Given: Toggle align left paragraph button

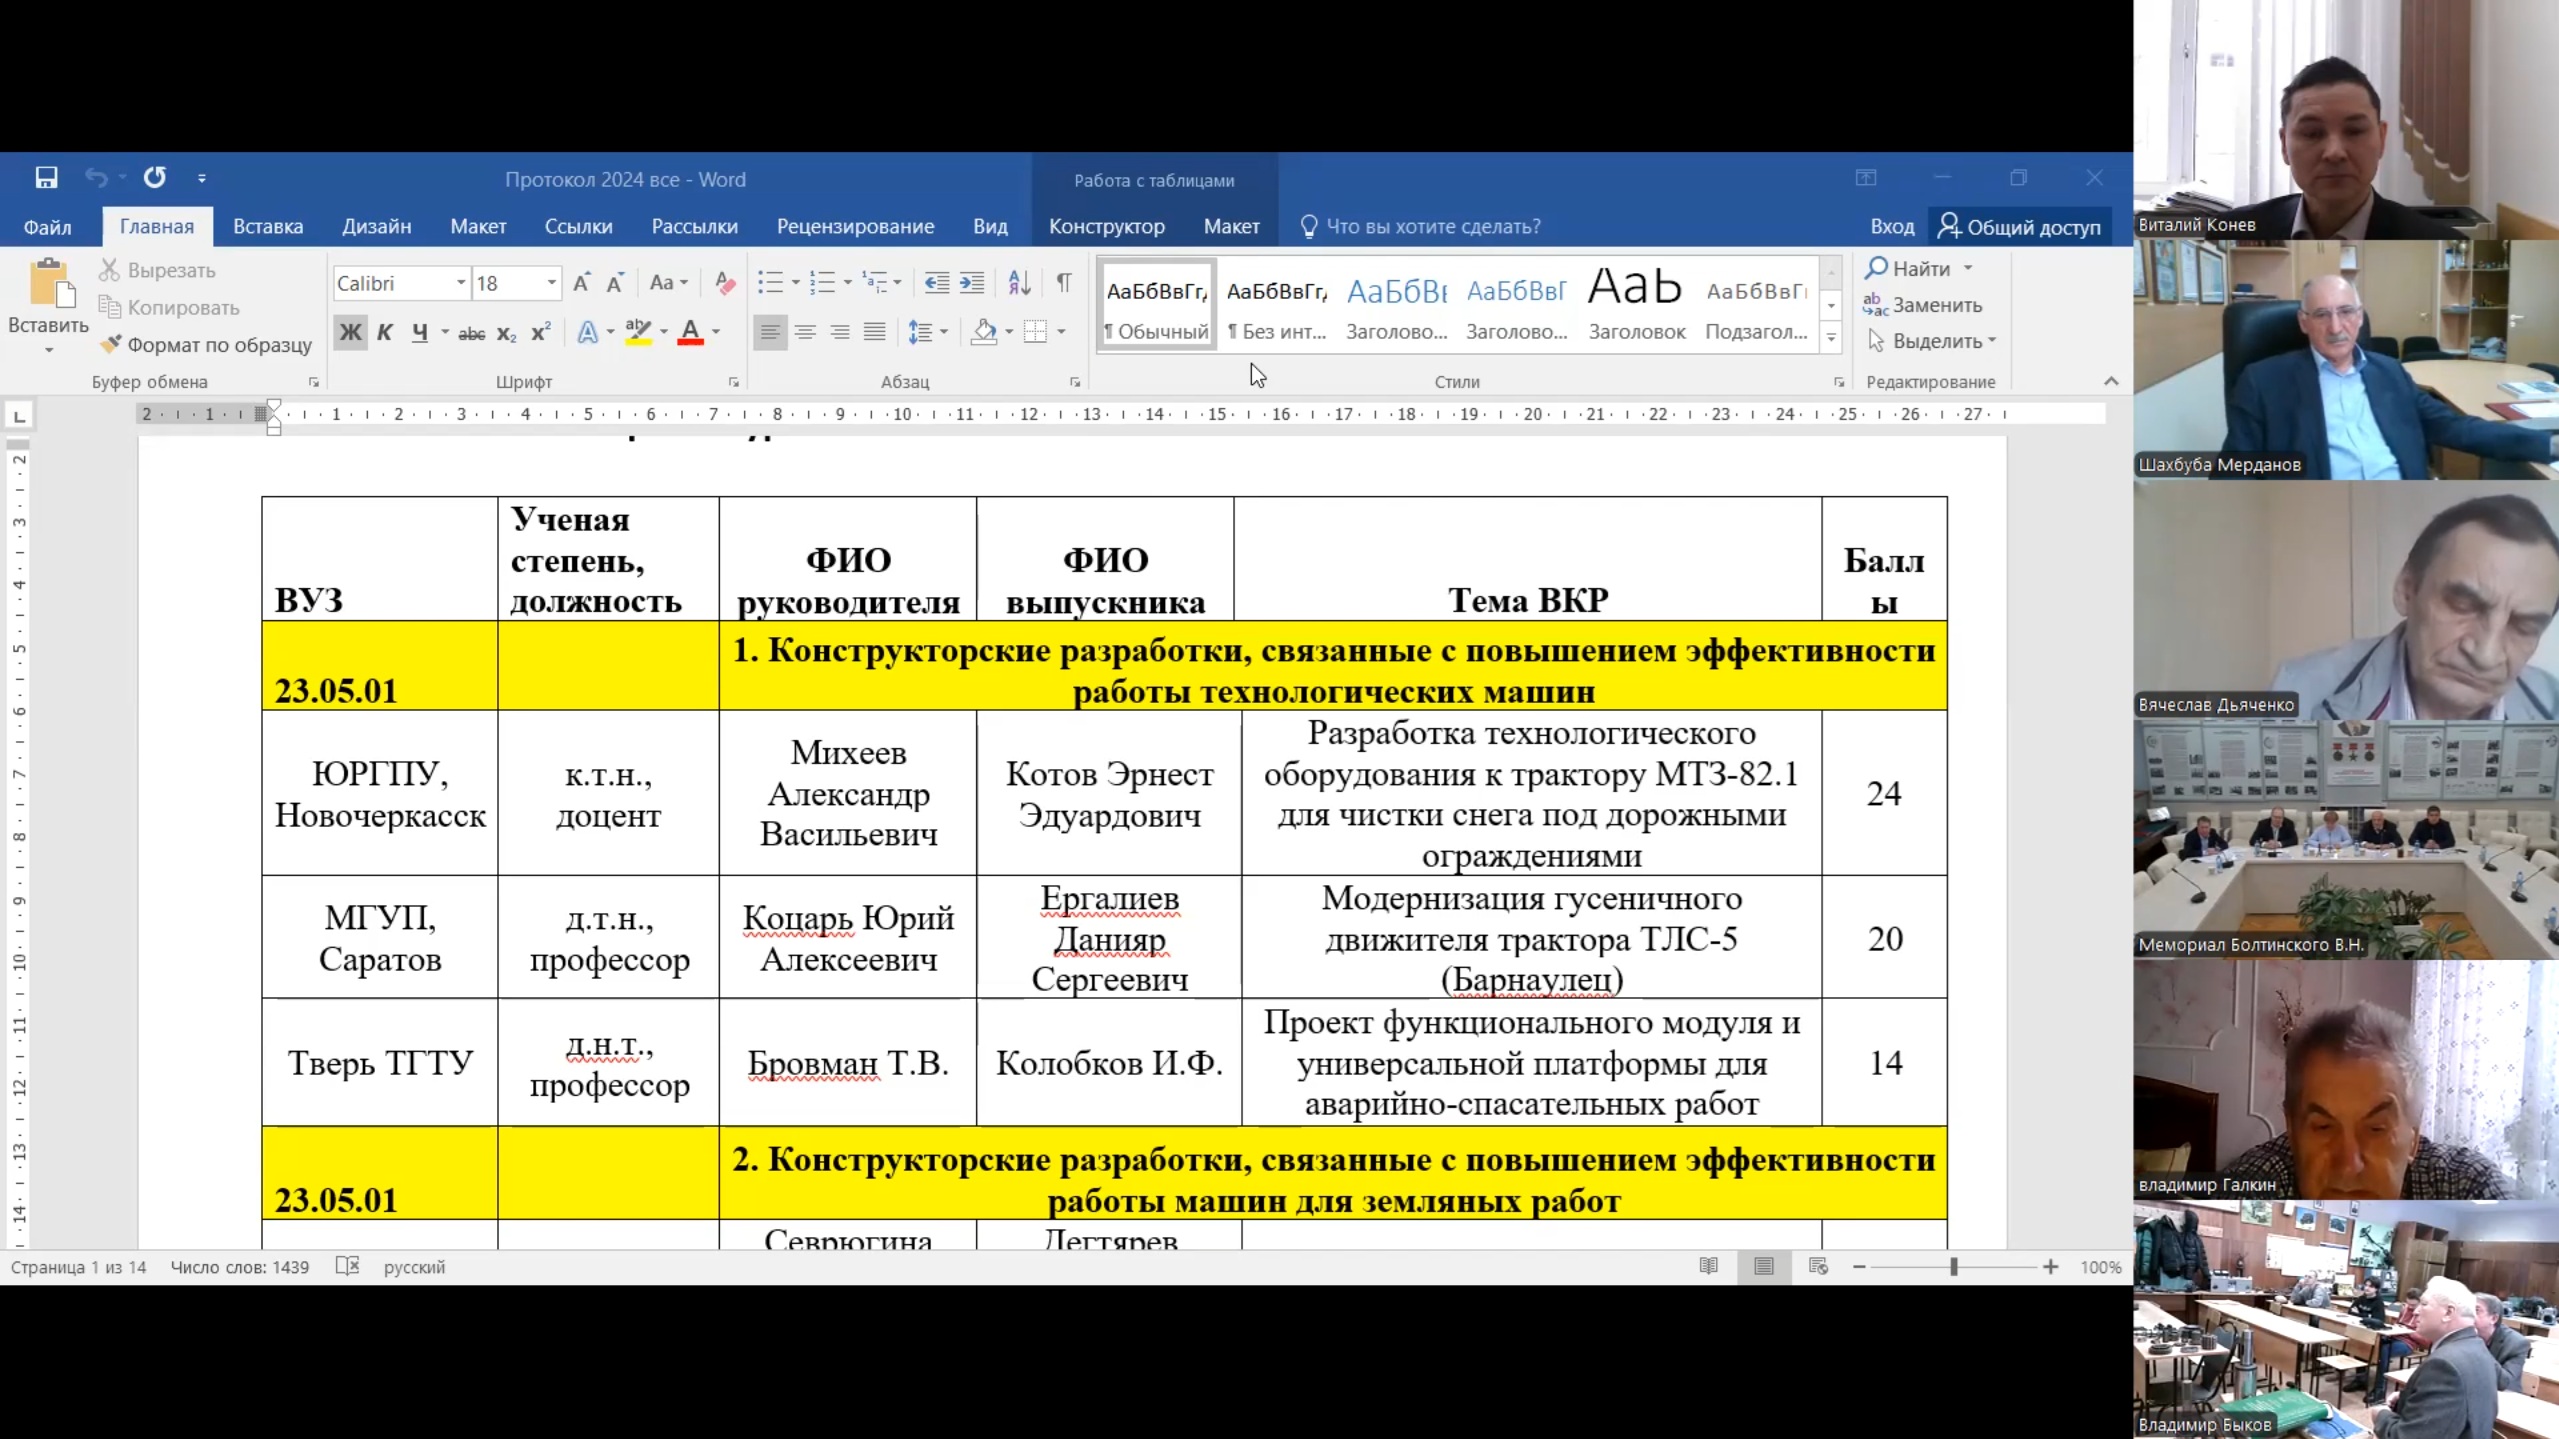Looking at the screenshot, I should pos(770,332).
